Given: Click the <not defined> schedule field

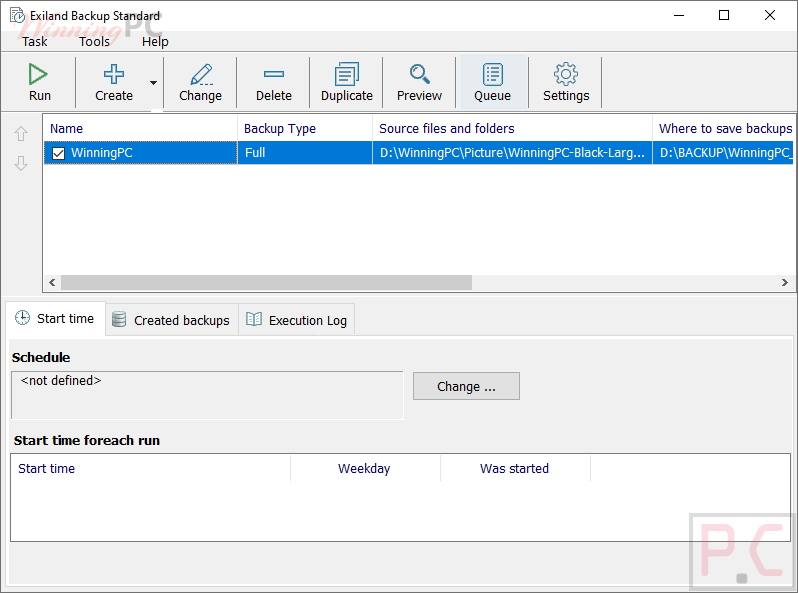Looking at the screenshot, I should click(207, 395).
